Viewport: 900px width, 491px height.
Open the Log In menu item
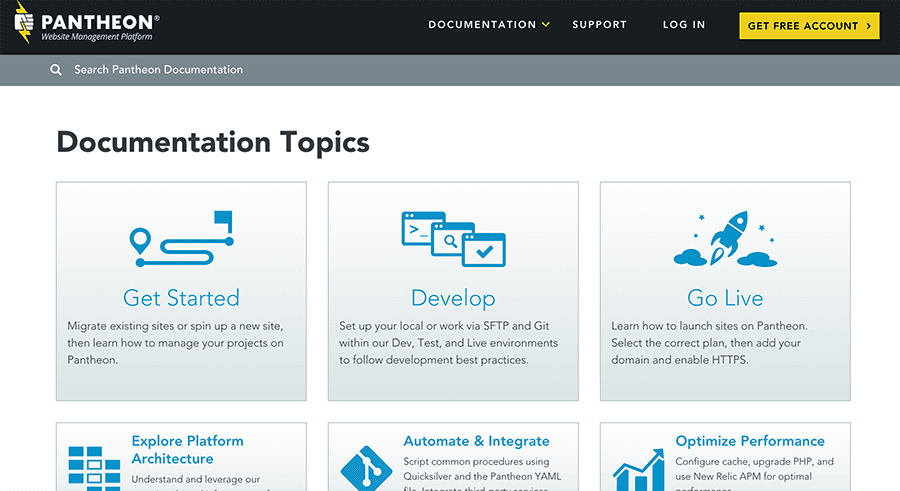click(684, 25)
